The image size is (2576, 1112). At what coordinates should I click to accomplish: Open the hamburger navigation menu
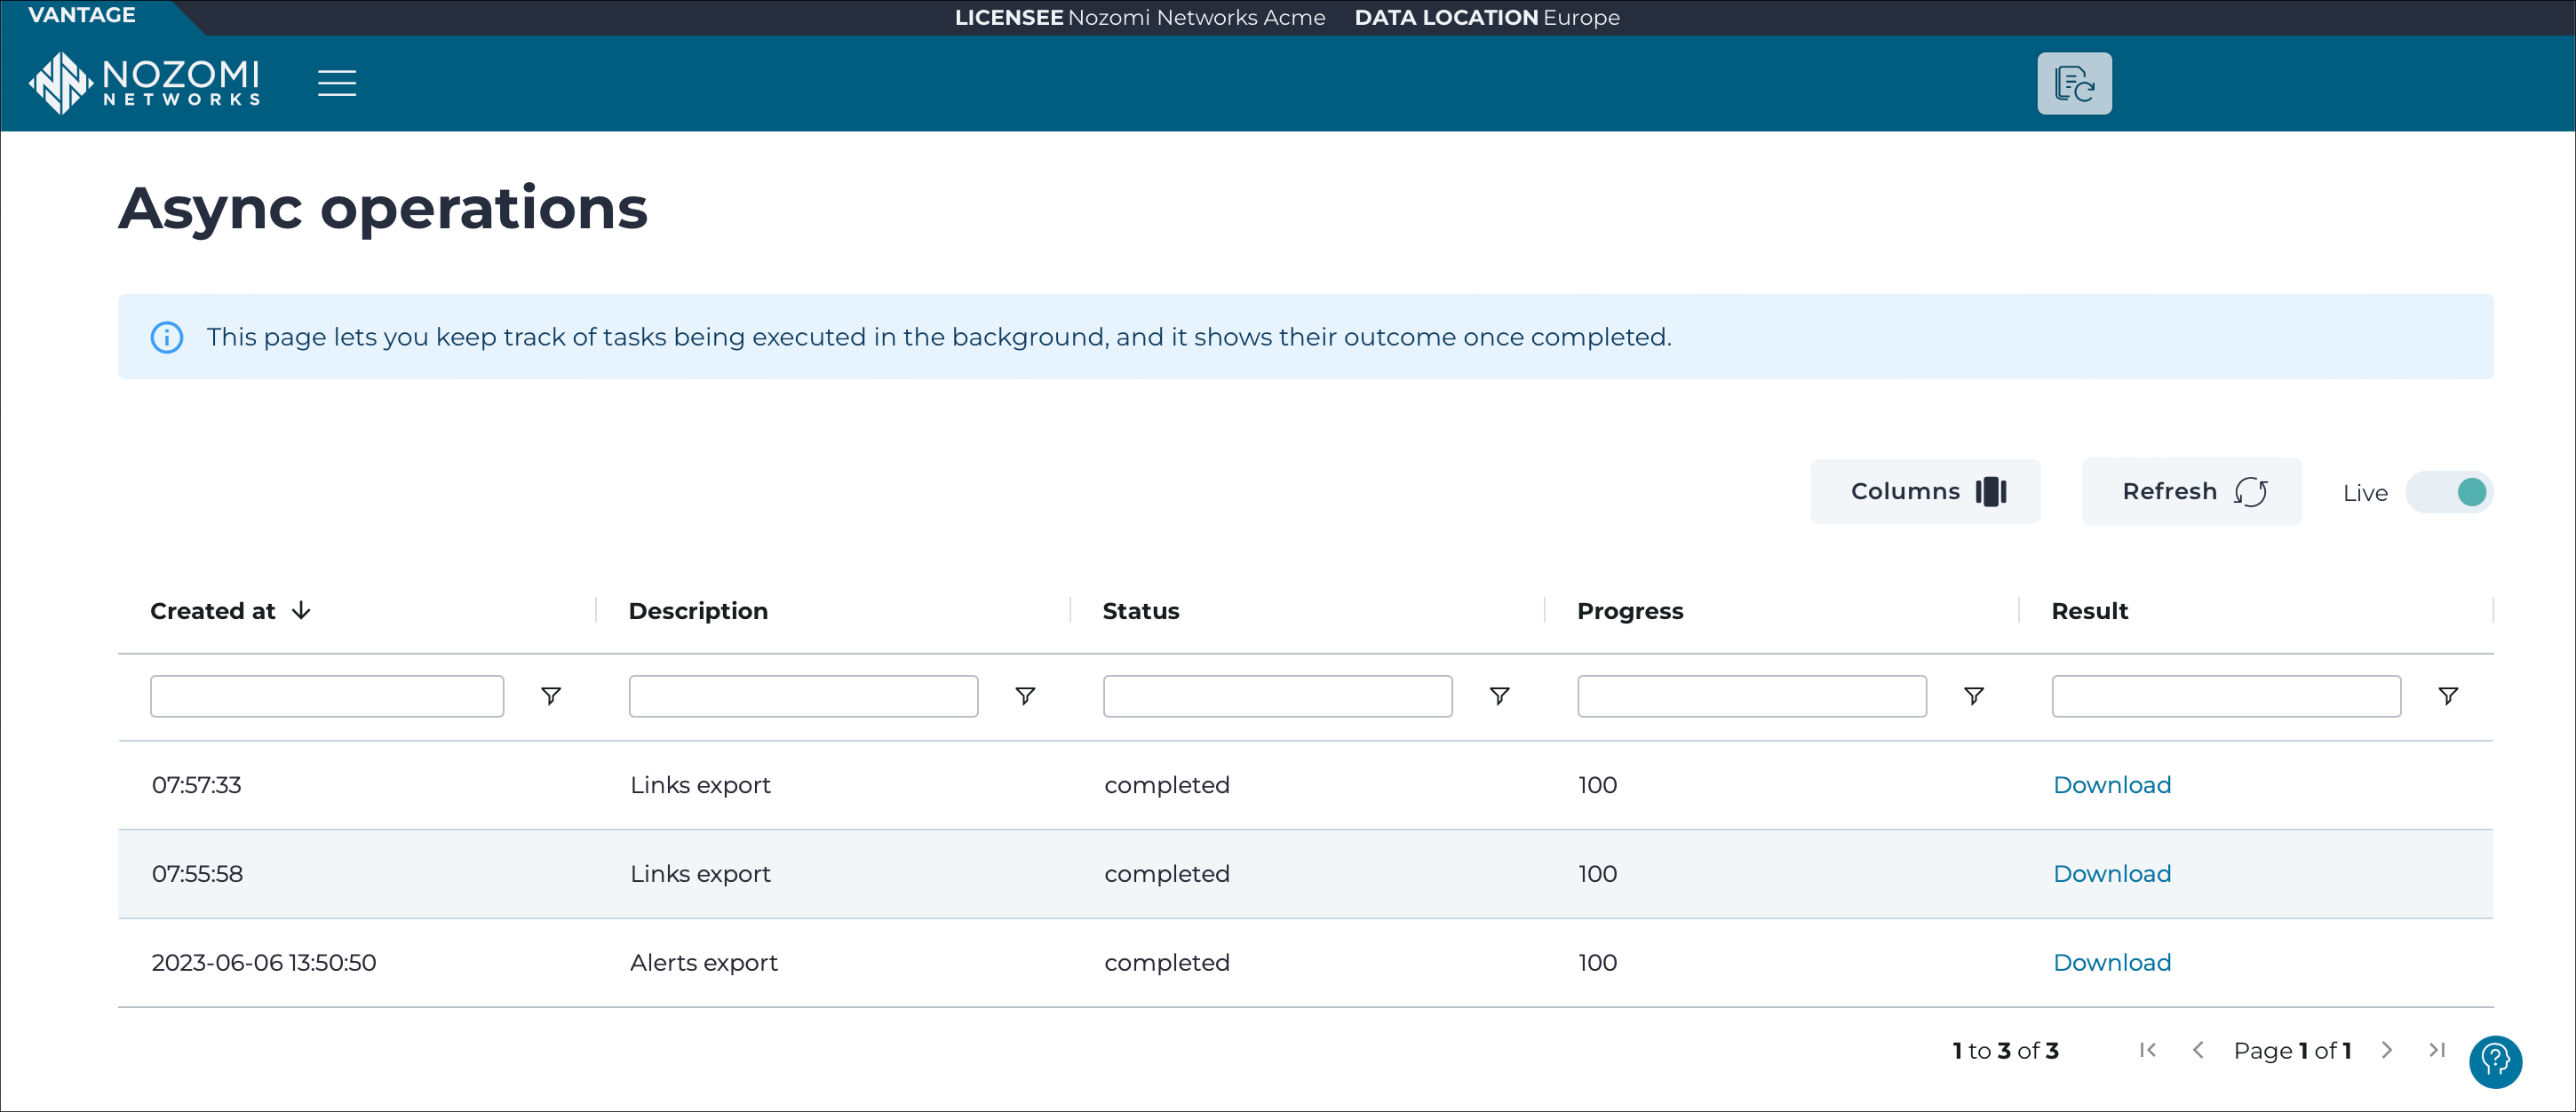coord(337,83)
